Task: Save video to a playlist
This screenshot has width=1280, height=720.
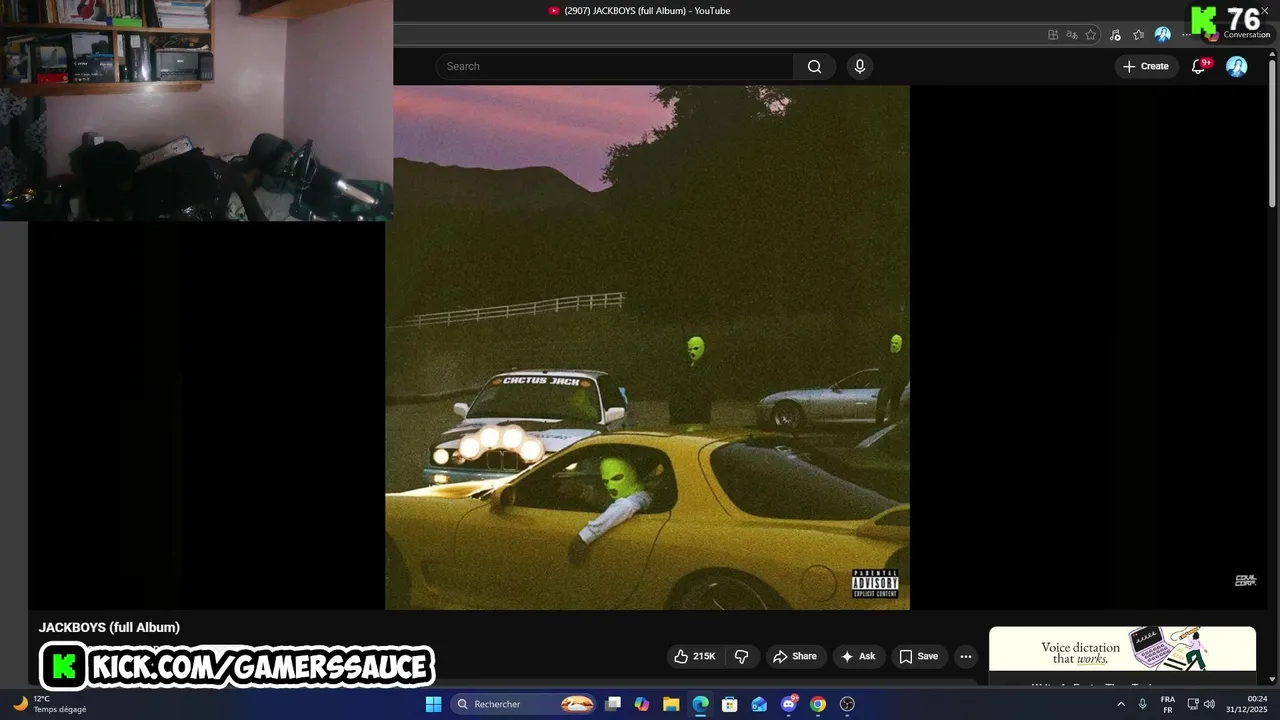Action: tap(918, 656)
